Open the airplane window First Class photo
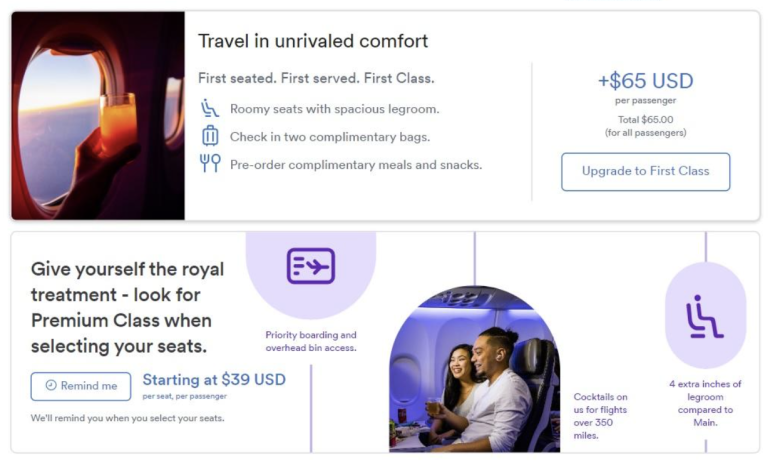 (x=98, y=116)
